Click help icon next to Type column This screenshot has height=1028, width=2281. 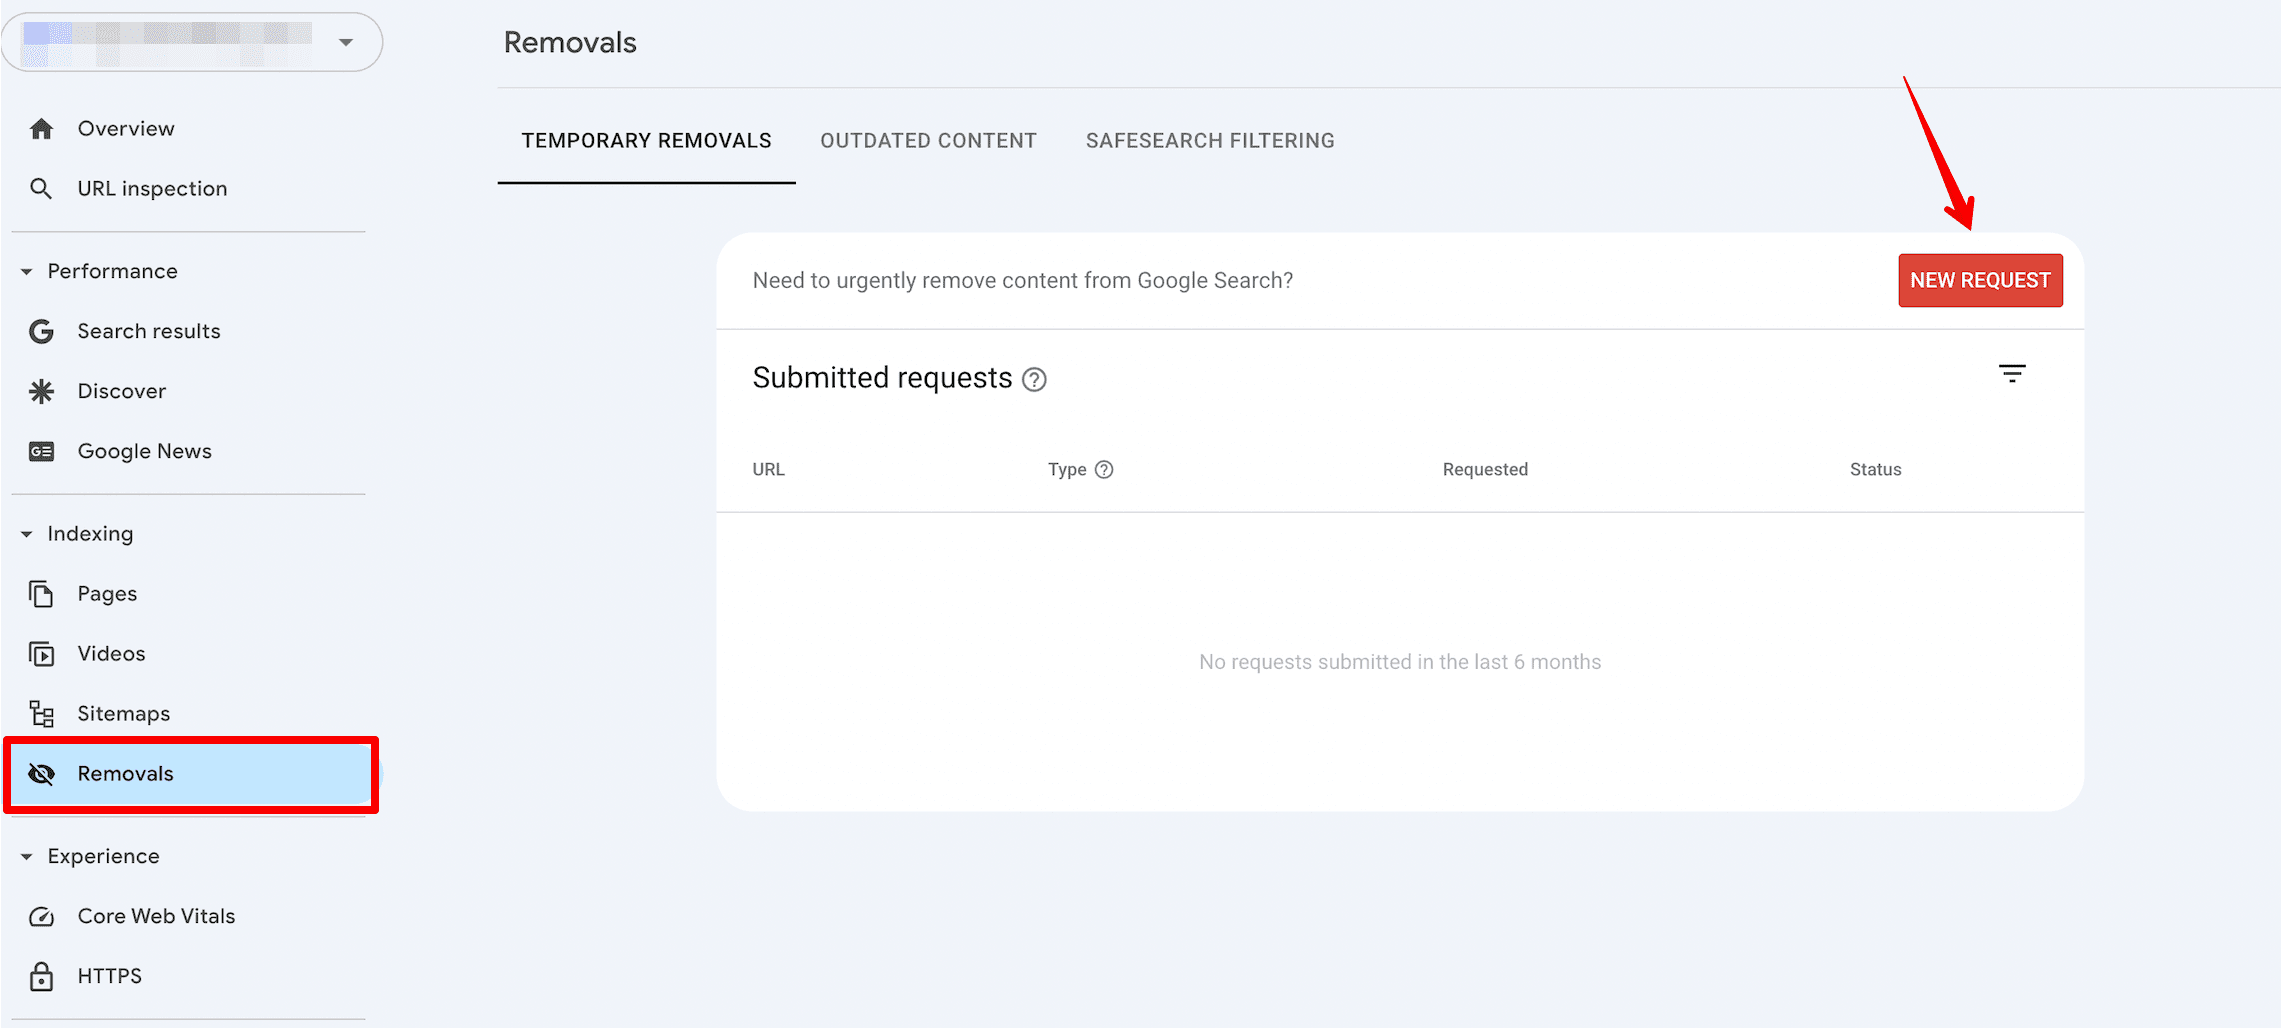point(1104,470)
